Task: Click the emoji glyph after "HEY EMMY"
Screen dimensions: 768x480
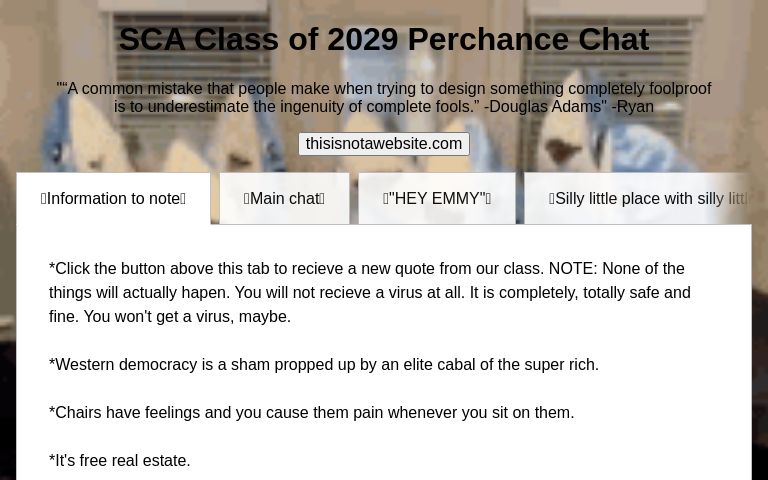Action: tap(488, 199)
